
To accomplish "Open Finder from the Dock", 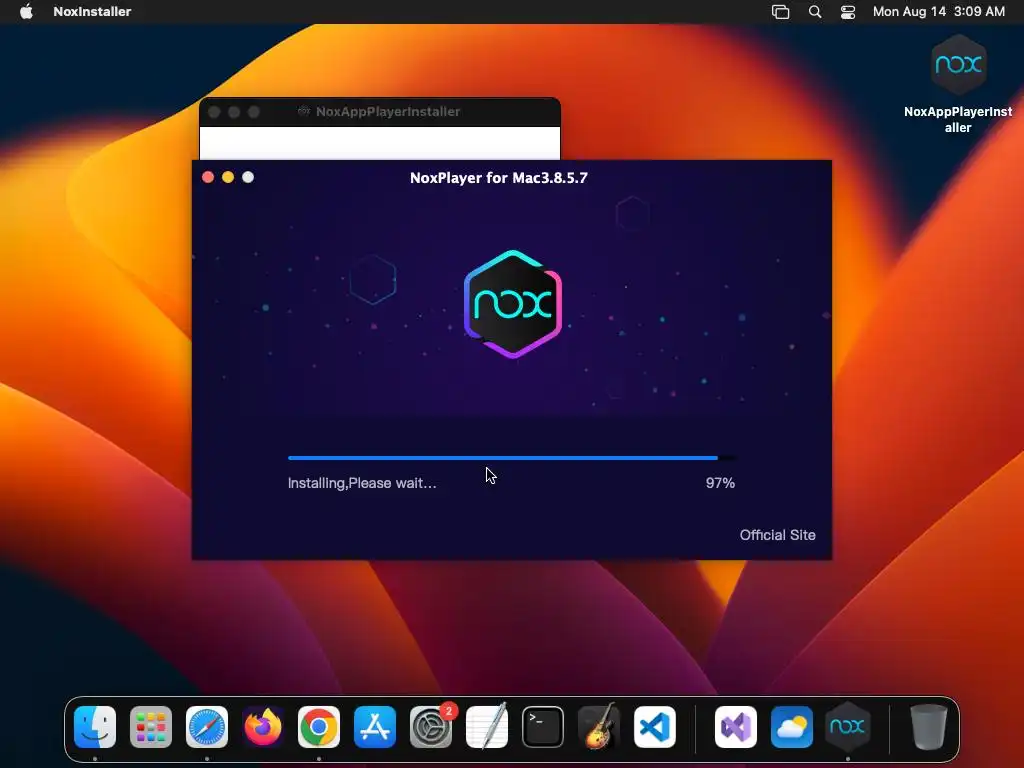I will pos(95,727).
